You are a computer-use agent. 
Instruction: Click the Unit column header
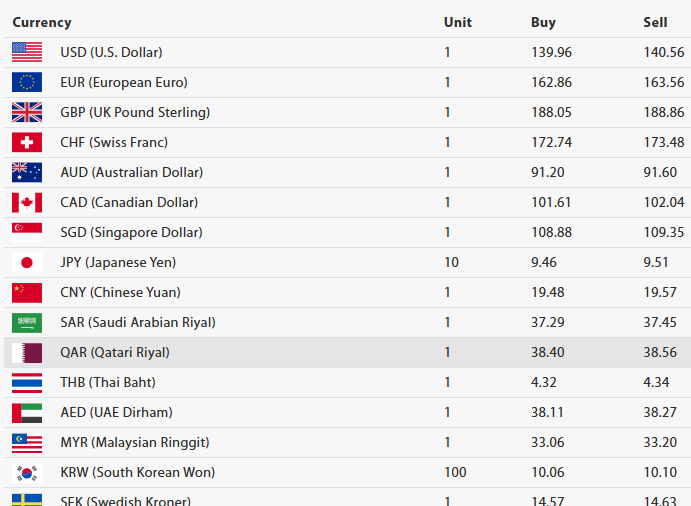coord(457,22)
